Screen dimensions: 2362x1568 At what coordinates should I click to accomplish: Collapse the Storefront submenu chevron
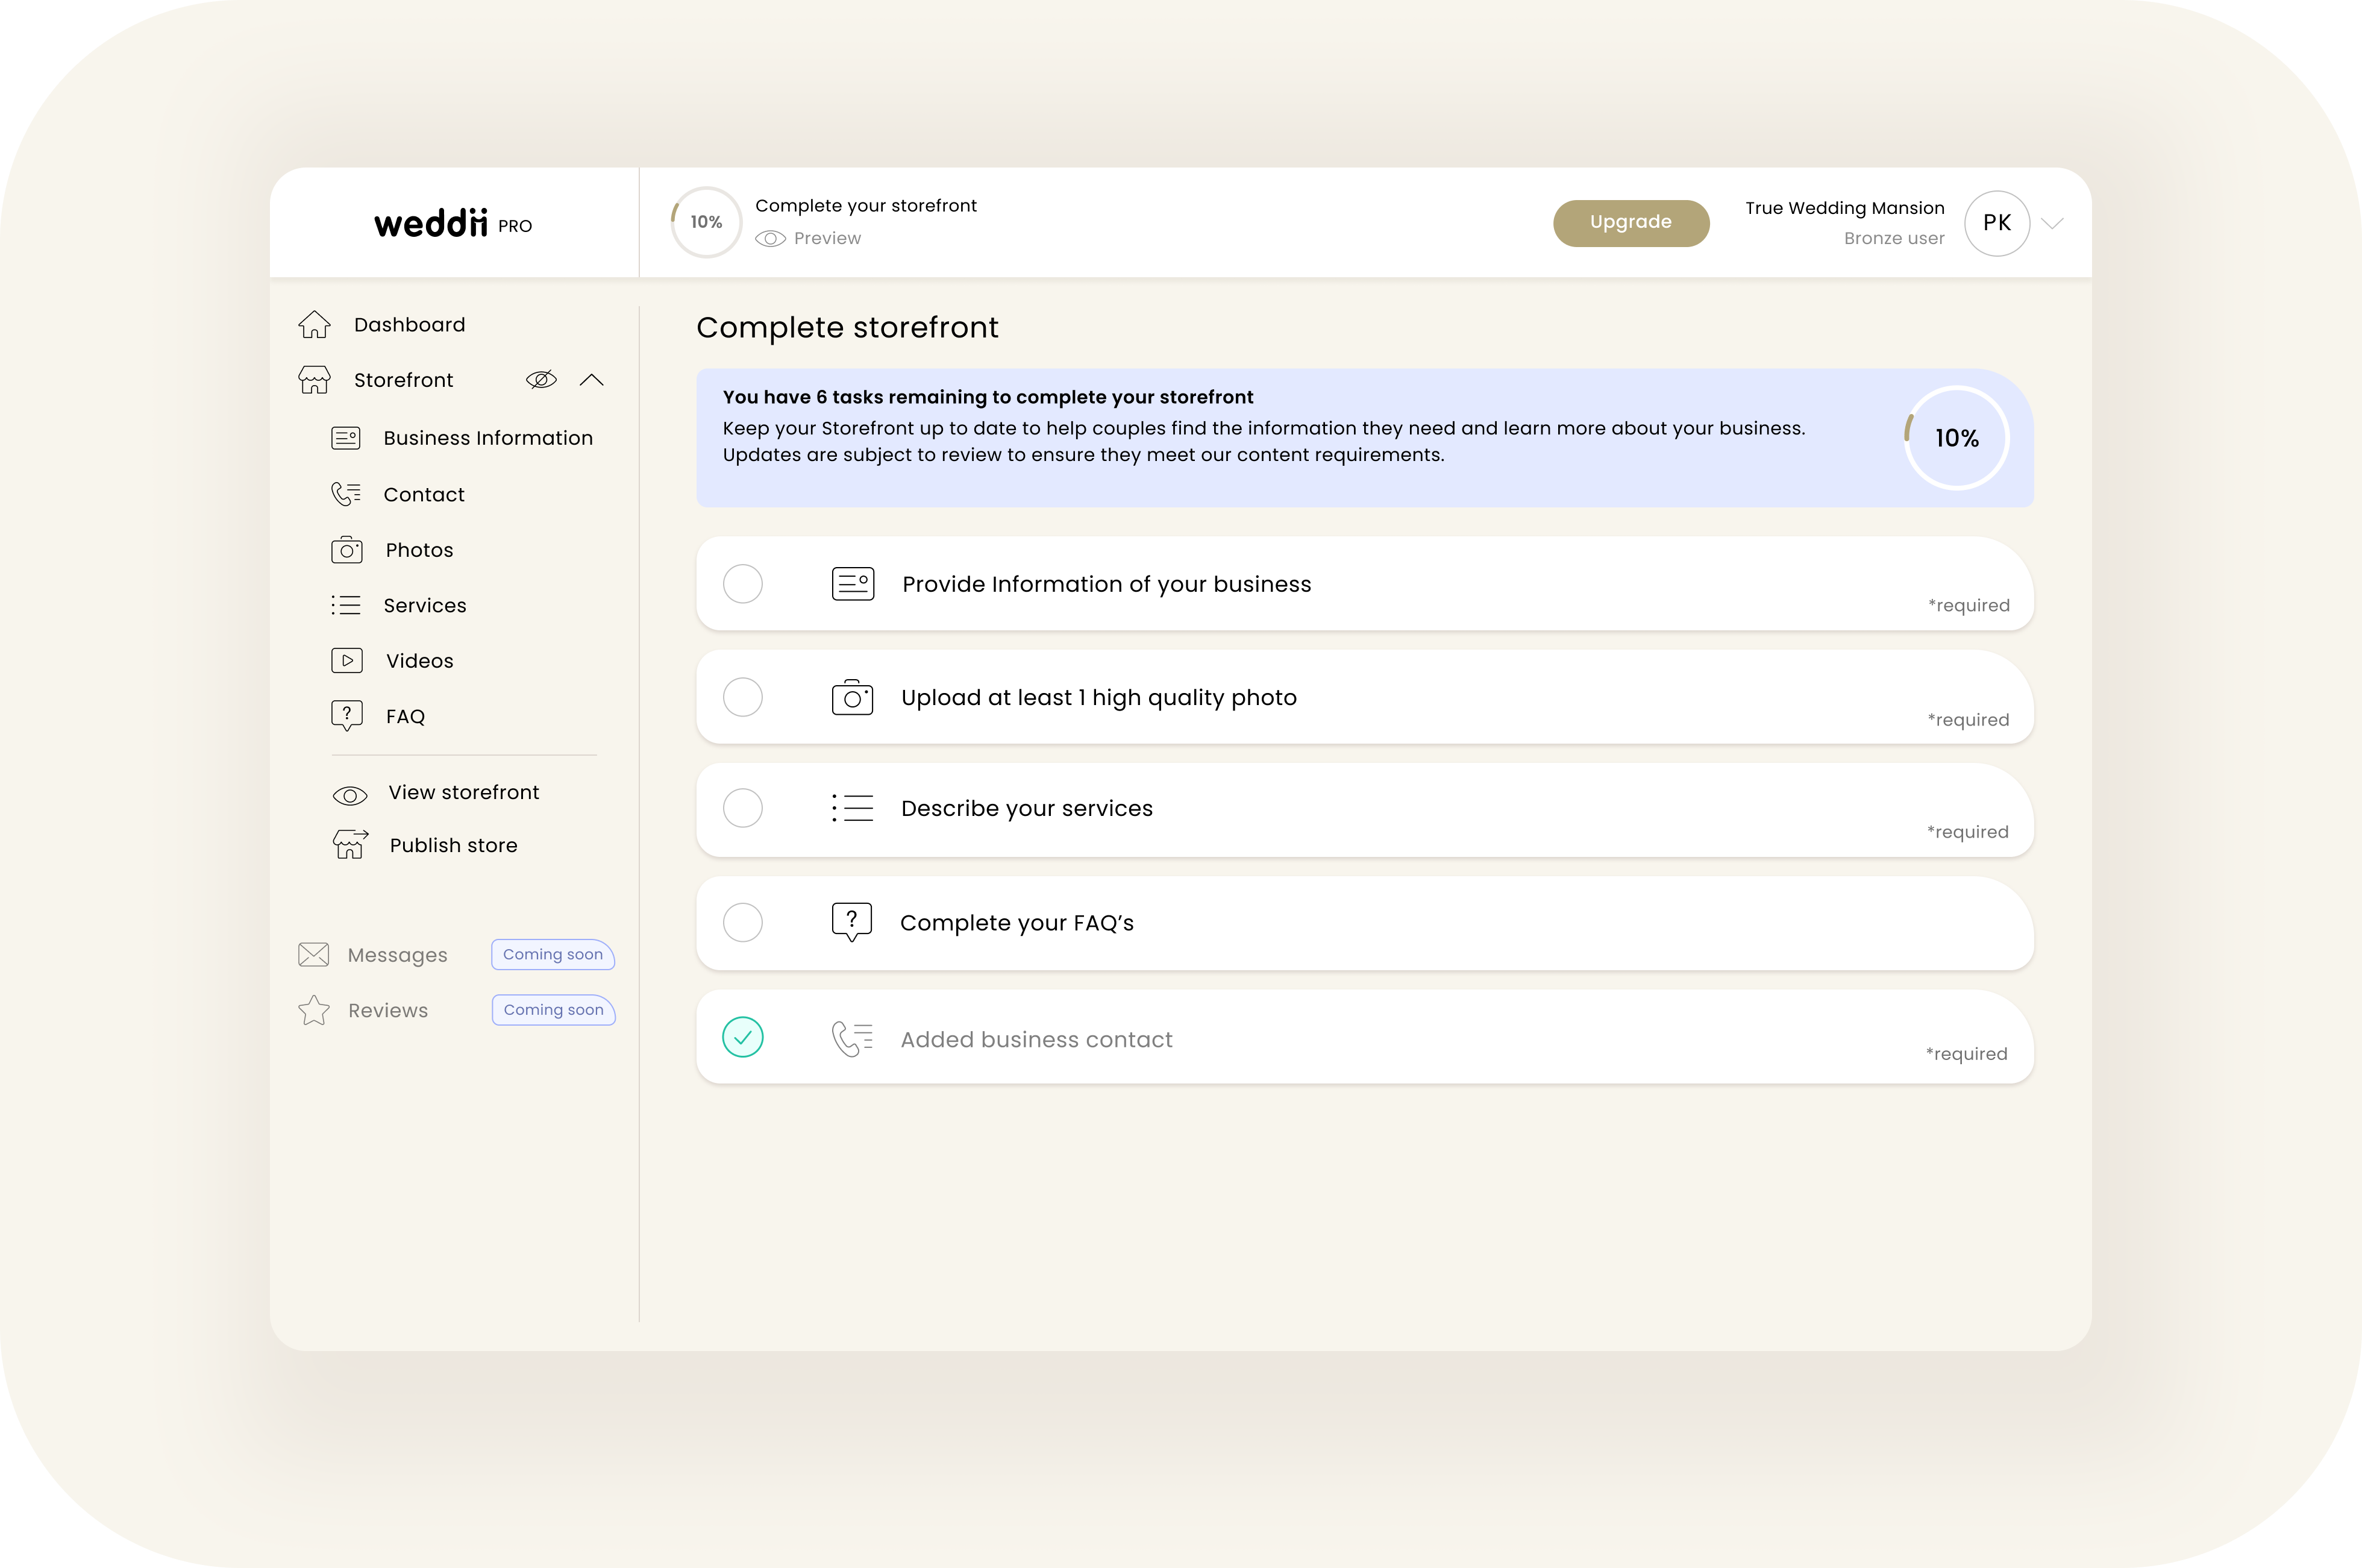[x=592, y=380]
